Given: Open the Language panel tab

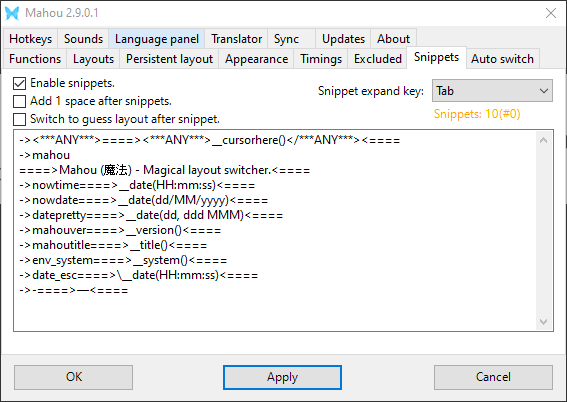Looking at the screenshot, I should (157, 39).
